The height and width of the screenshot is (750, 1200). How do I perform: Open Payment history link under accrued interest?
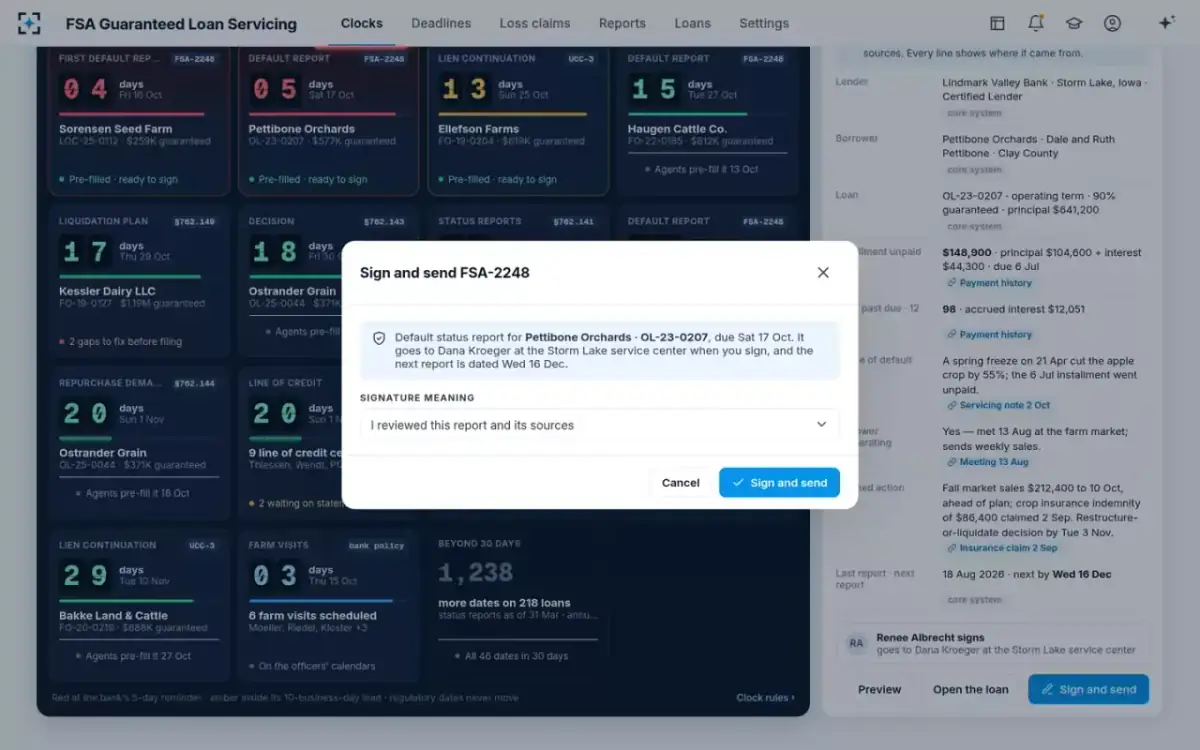989,335
